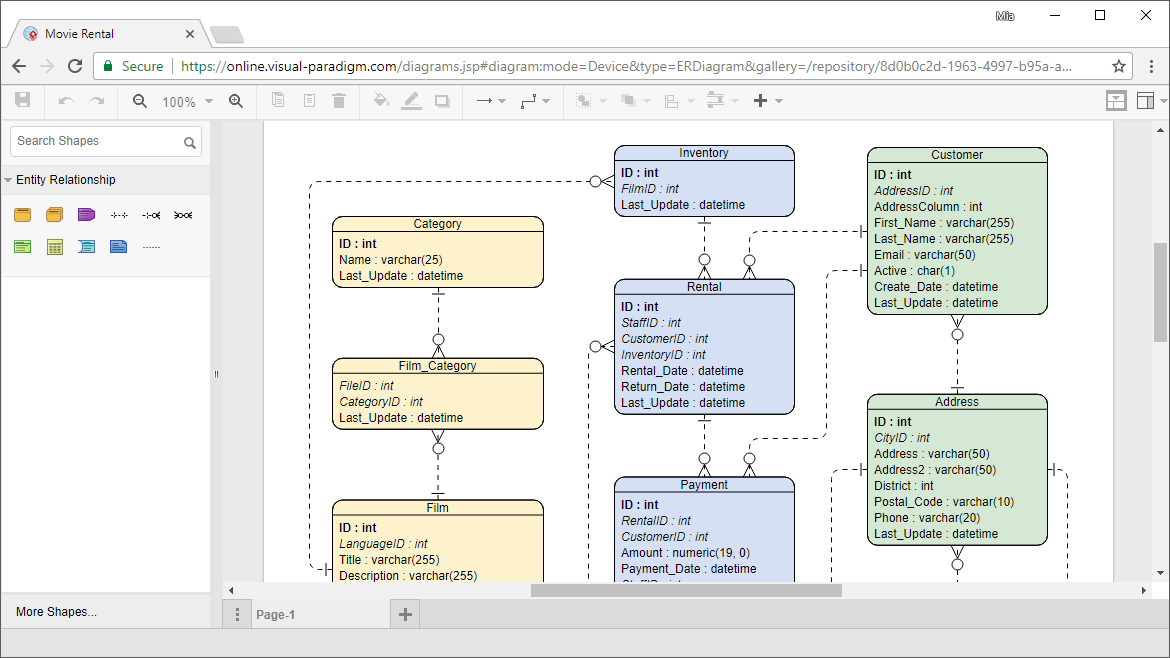Screen dimensions: 1170x658
Task: Pick the stacked multi-entity shape
Action: click(54, 215)
